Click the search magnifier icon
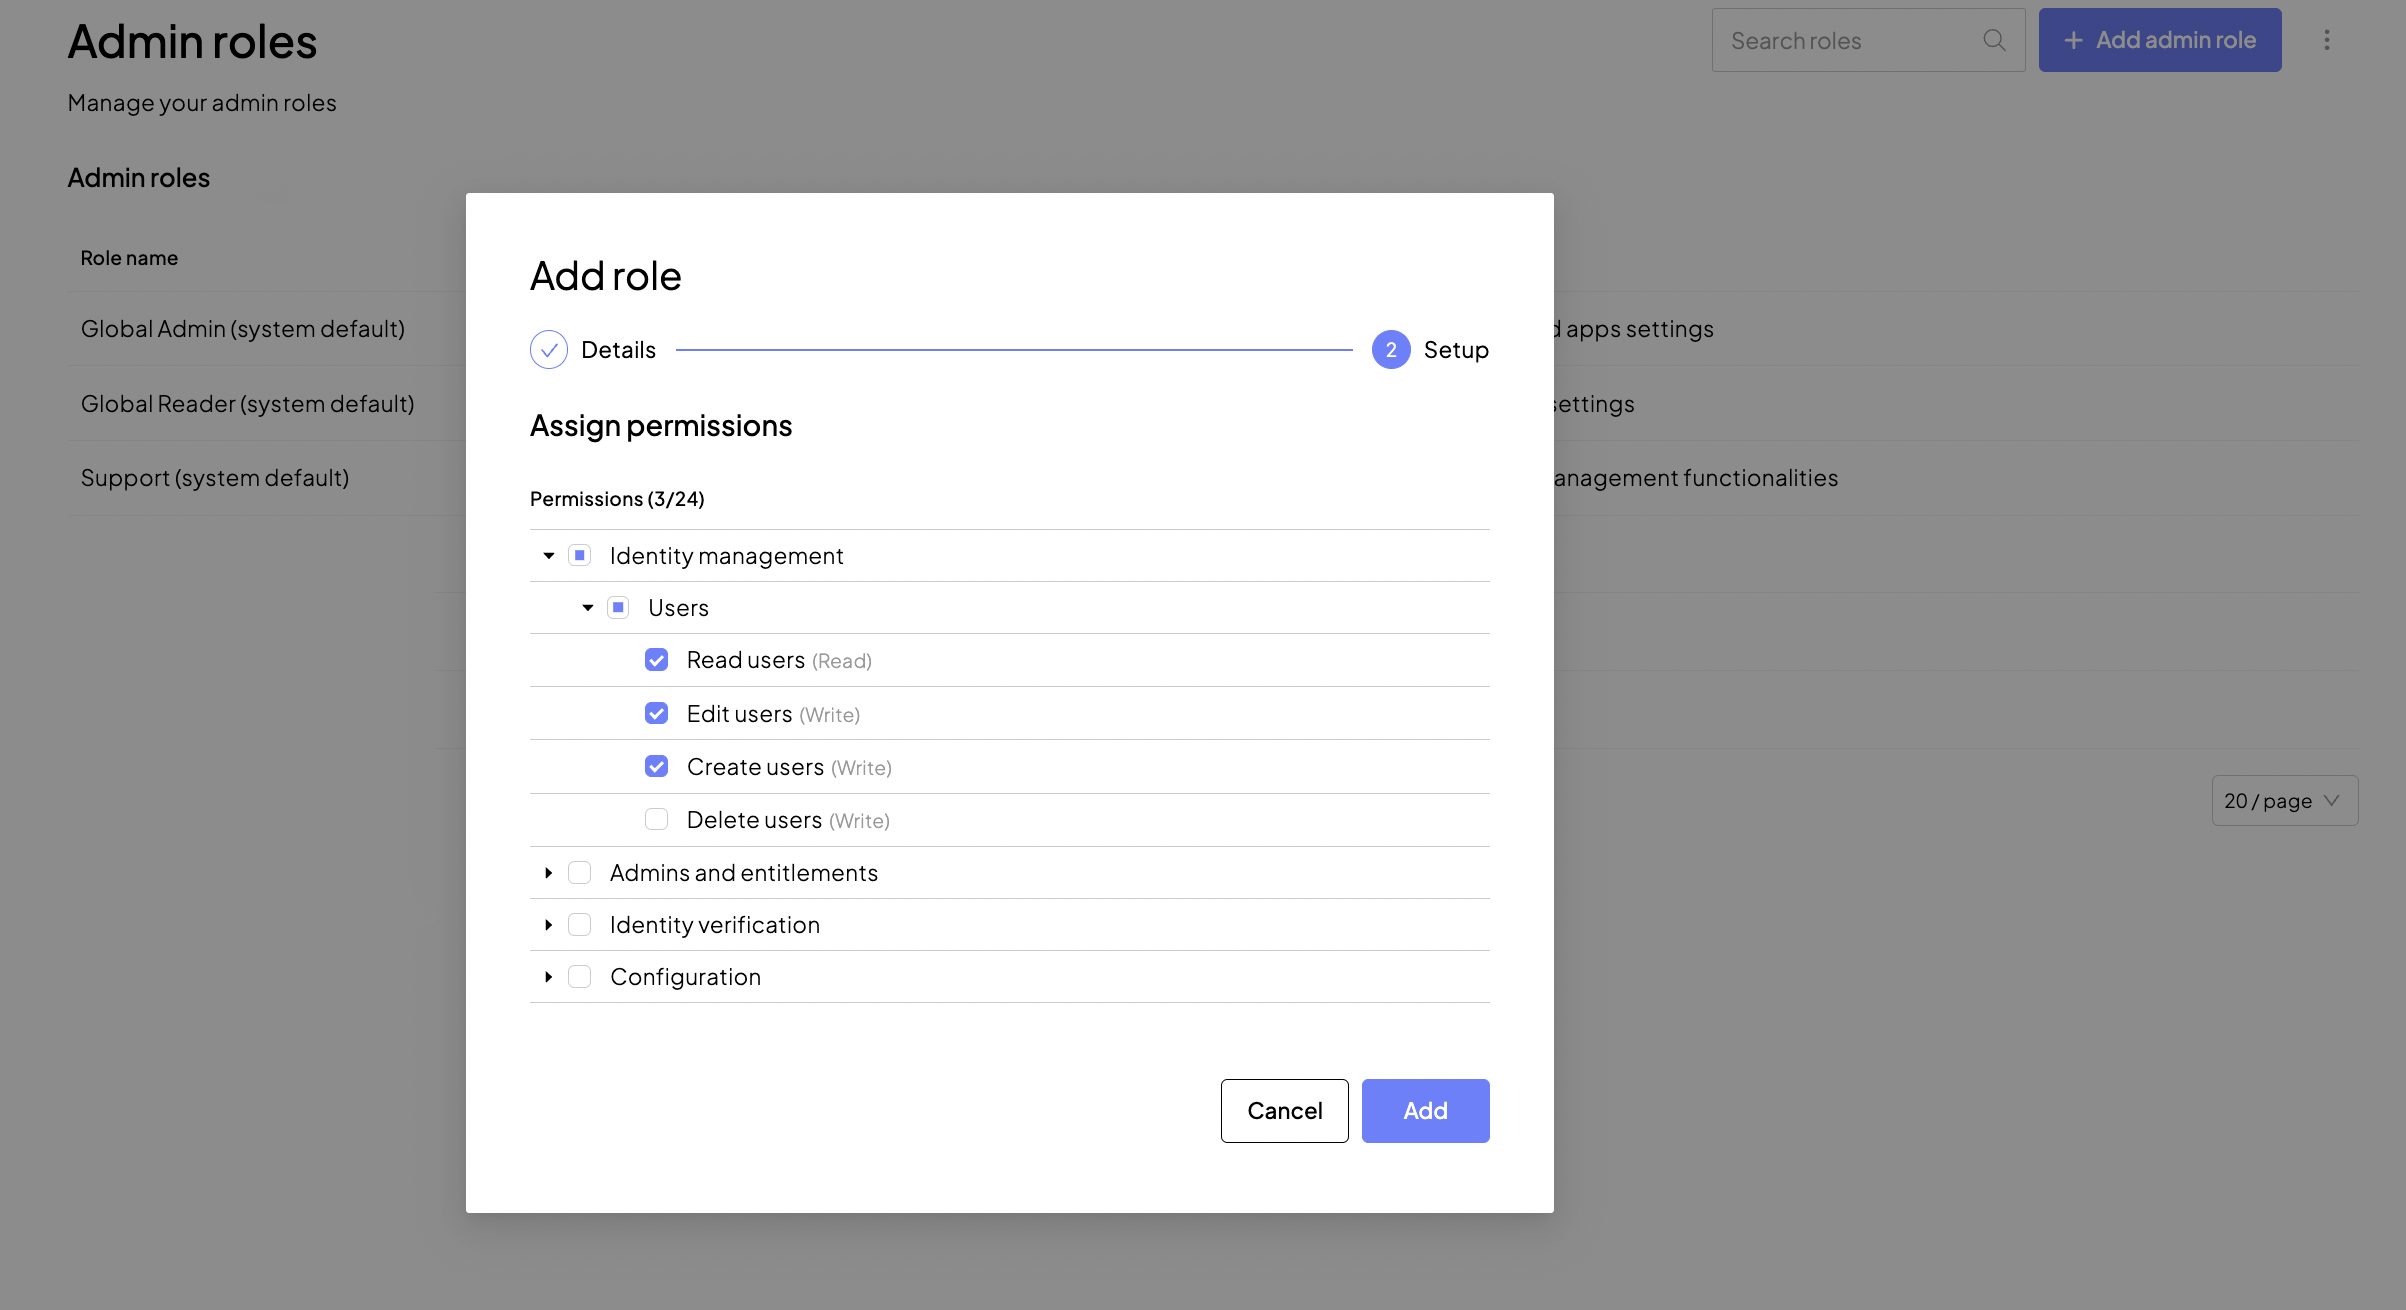Screen dimensions: 2406x1310 (1994, 40)
